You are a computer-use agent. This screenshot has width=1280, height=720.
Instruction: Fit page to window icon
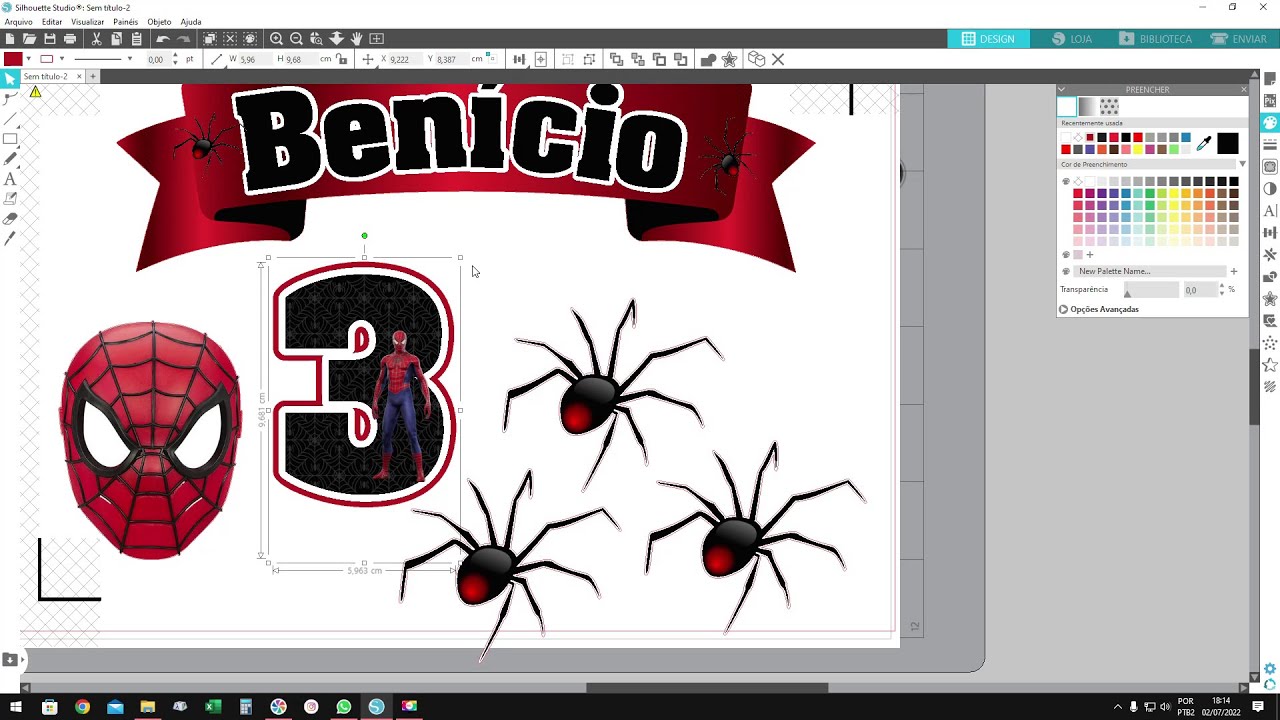point(376,38)
